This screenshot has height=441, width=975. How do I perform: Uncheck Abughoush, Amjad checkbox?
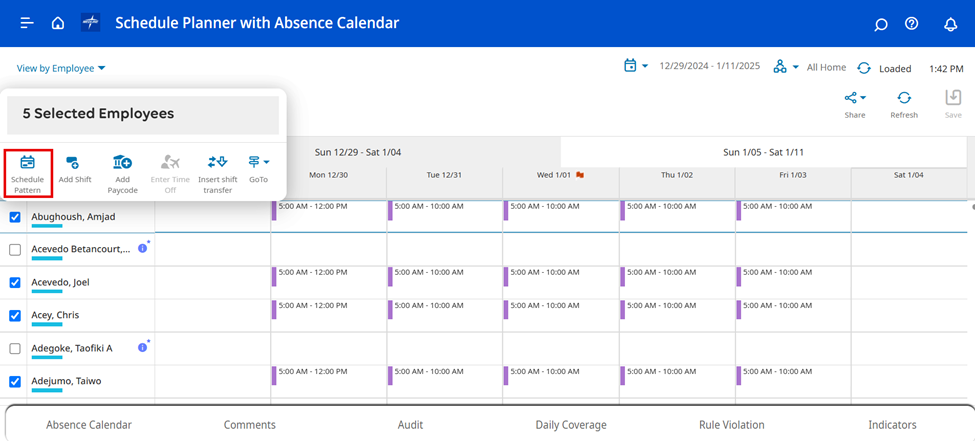pyautogui.click(x=15, y=217)
